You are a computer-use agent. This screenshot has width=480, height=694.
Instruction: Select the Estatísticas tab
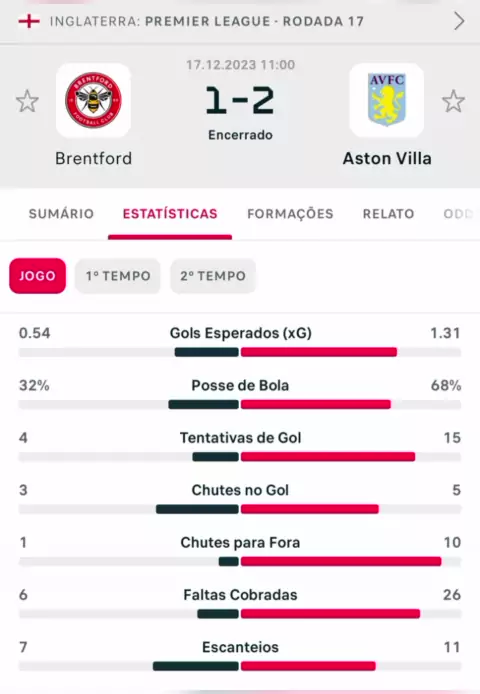(x=170, y=214)
